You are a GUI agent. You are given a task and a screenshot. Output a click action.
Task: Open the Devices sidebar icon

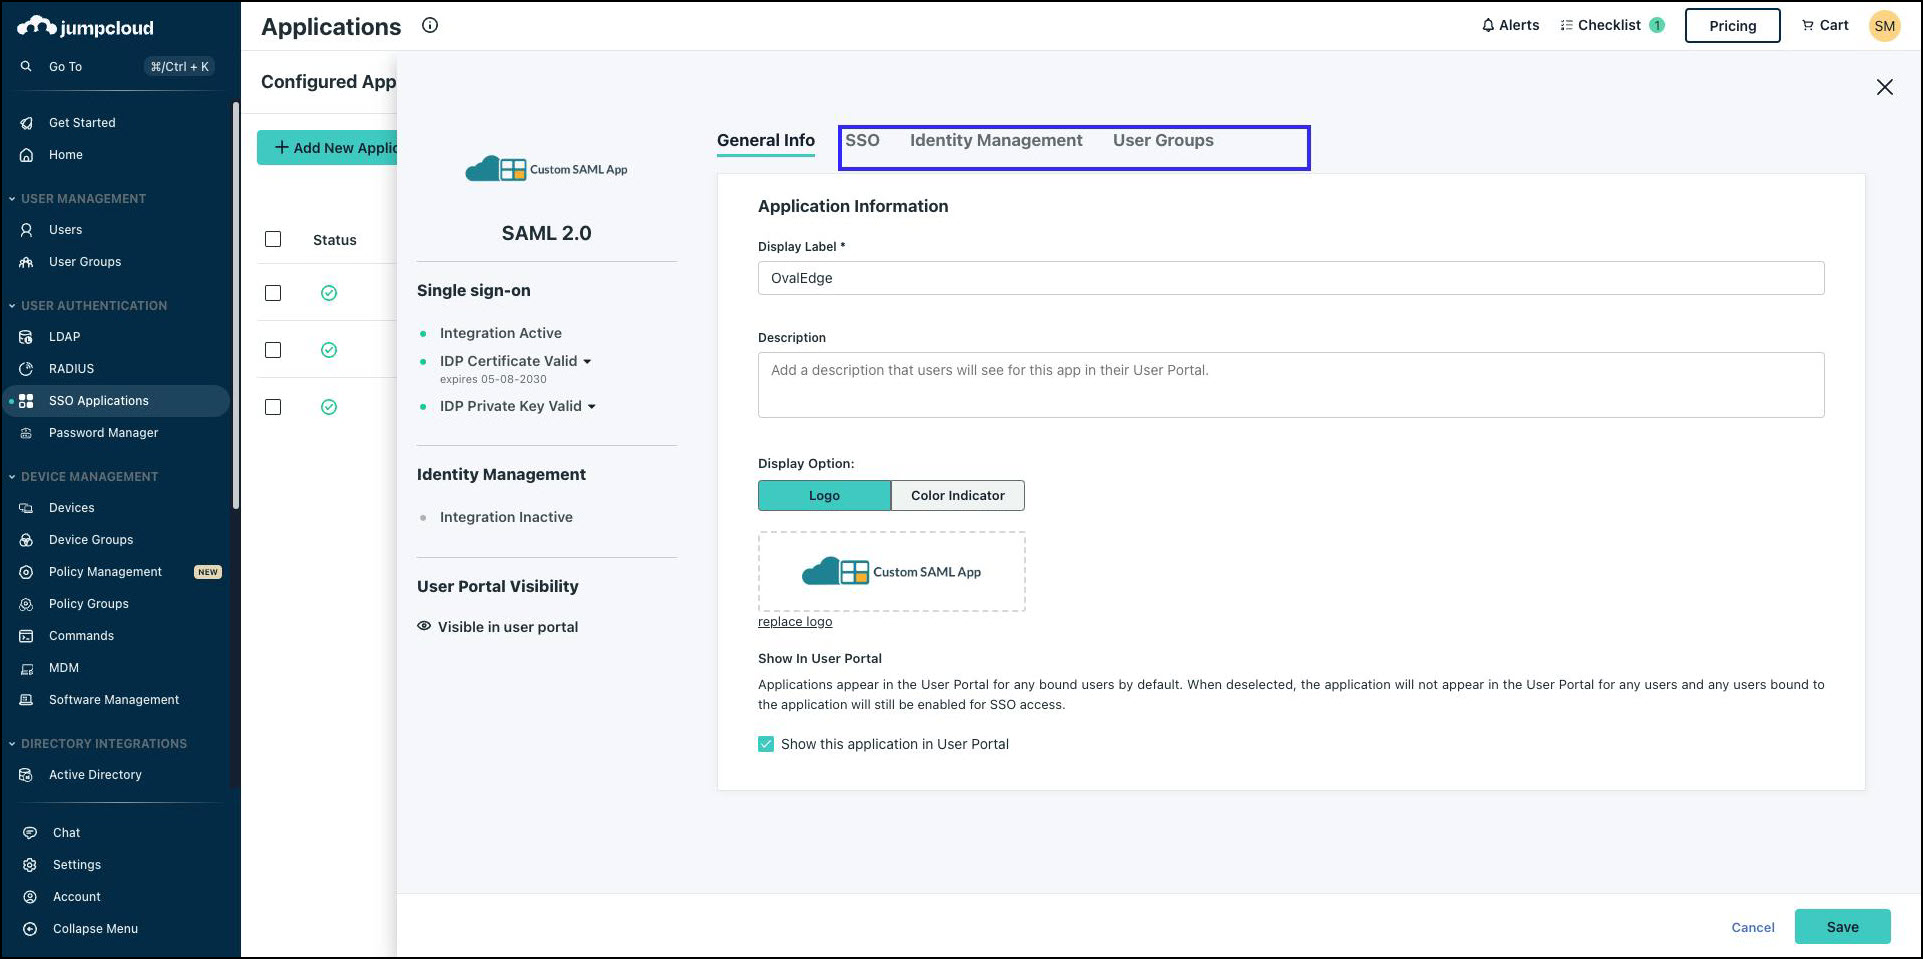27,508
